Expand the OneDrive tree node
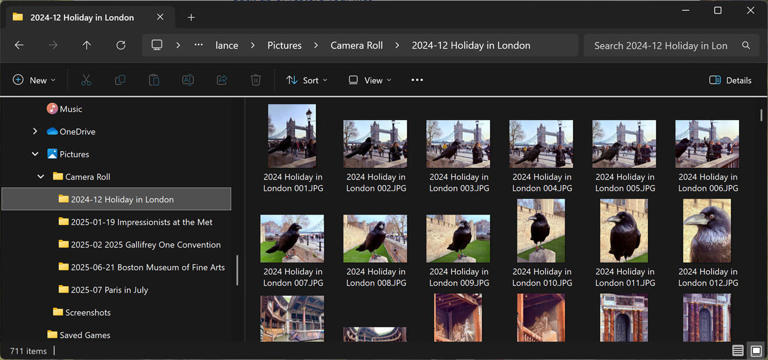 34,131
